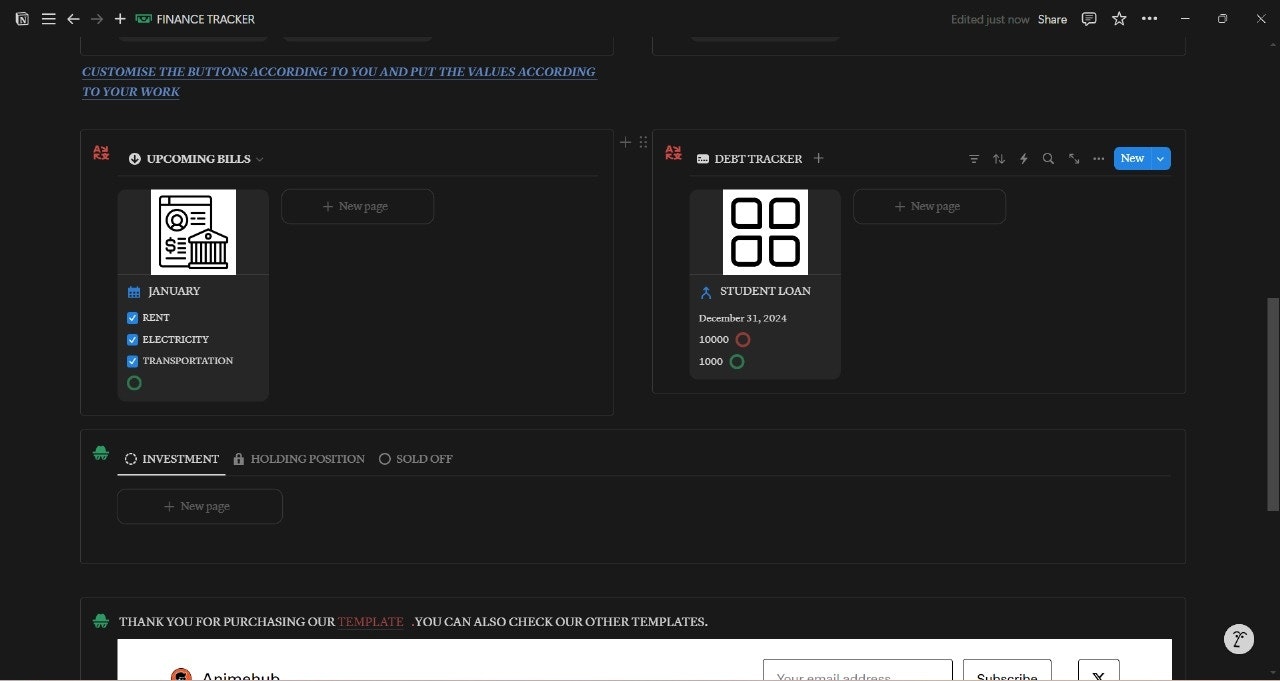Click the plus icon beside Debt Tracker
The height and width of the screenshot is (681, 1280).
pos(818,158)
